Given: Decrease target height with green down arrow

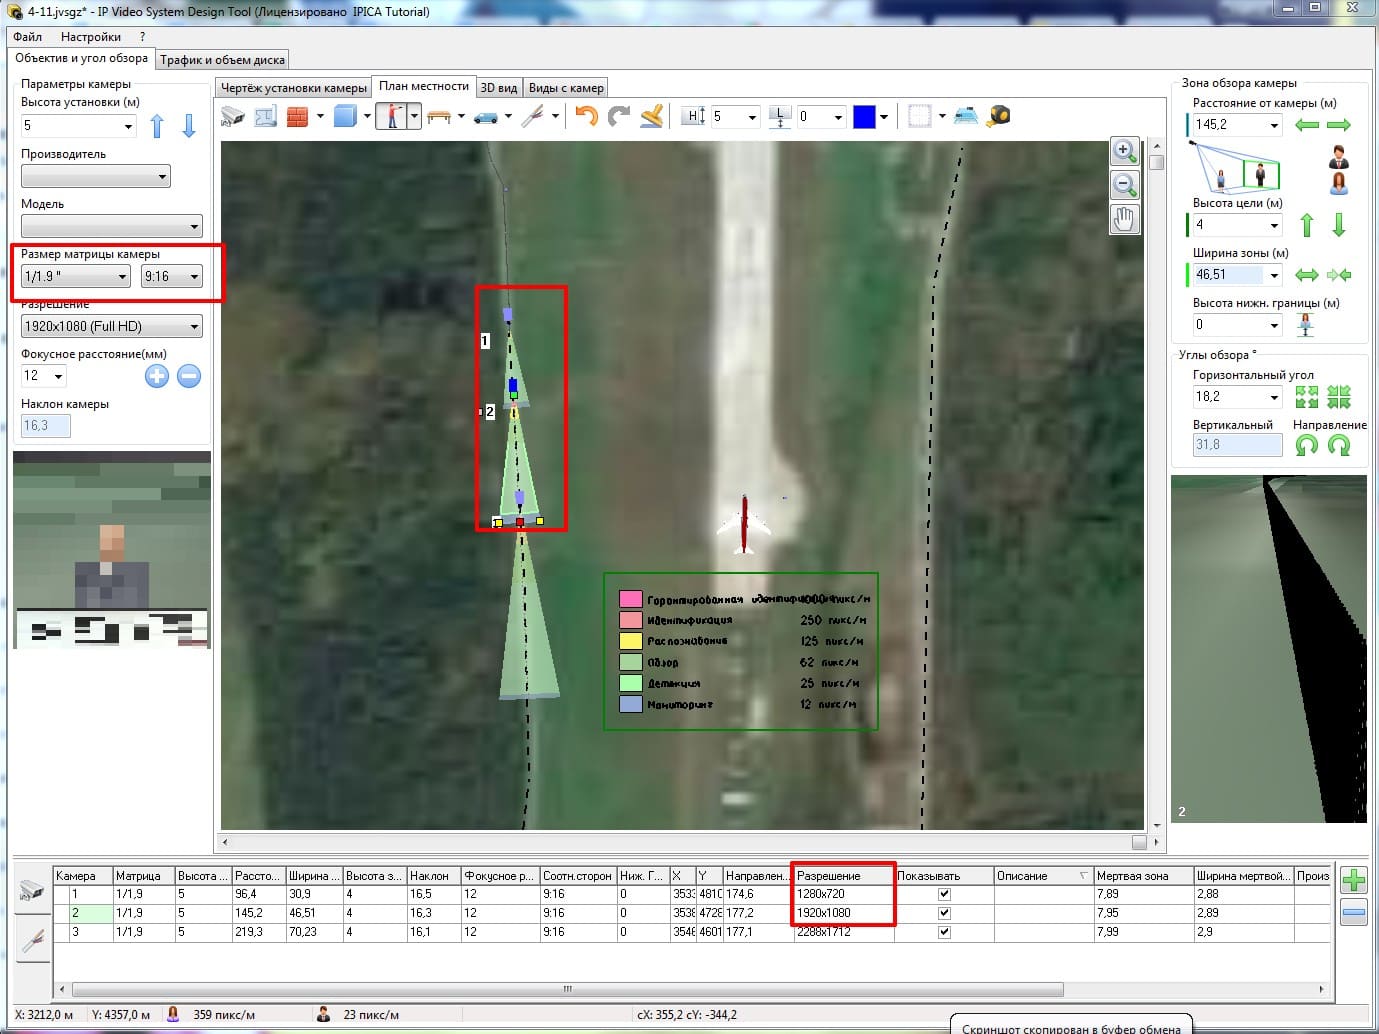Looking at the screenshot, I should 1339,225.
